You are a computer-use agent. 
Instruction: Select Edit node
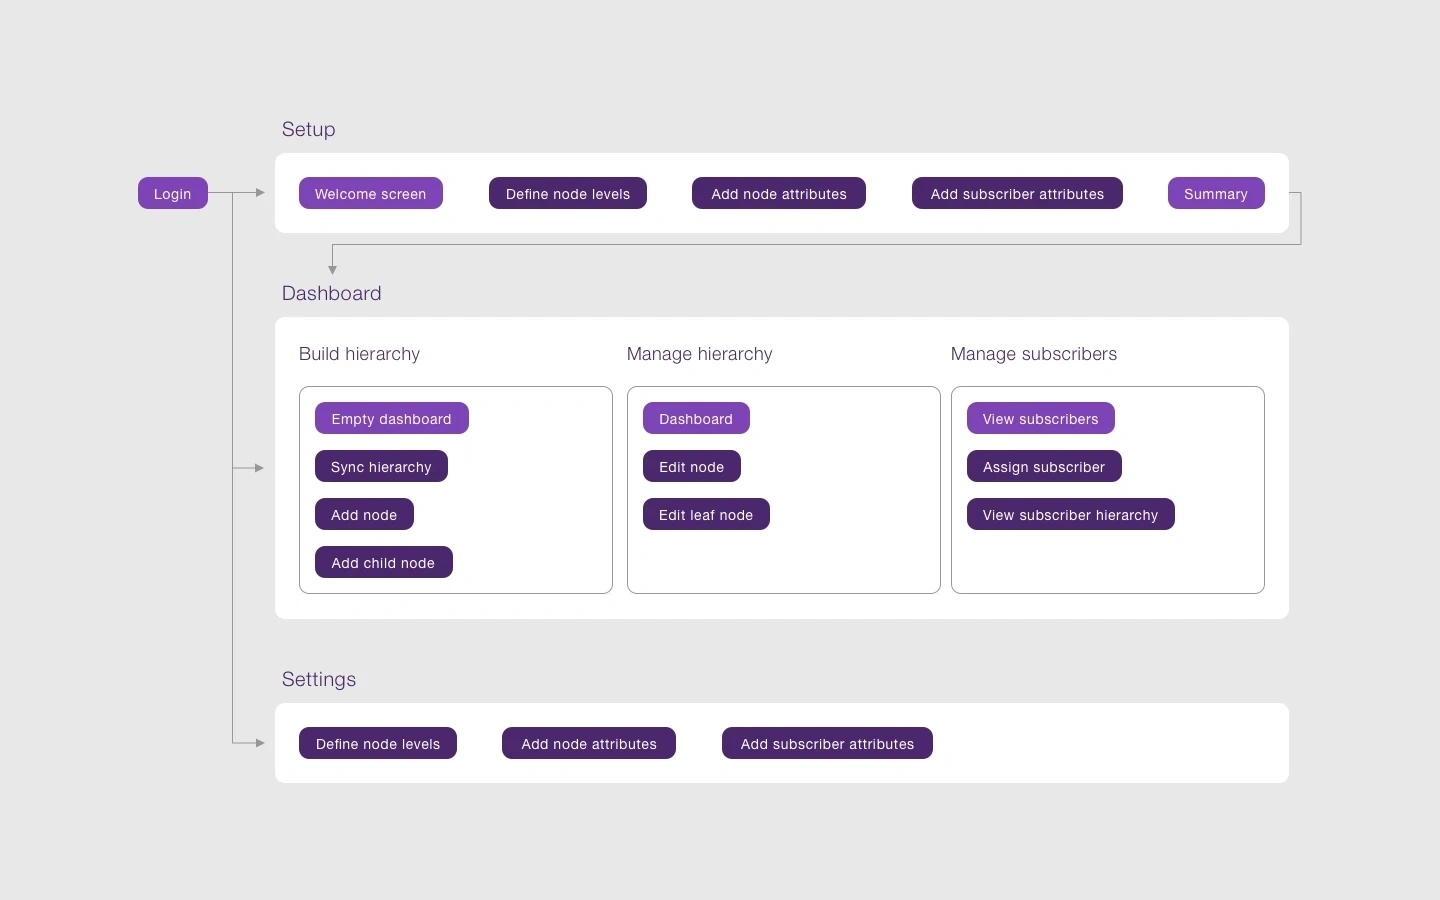691,466
